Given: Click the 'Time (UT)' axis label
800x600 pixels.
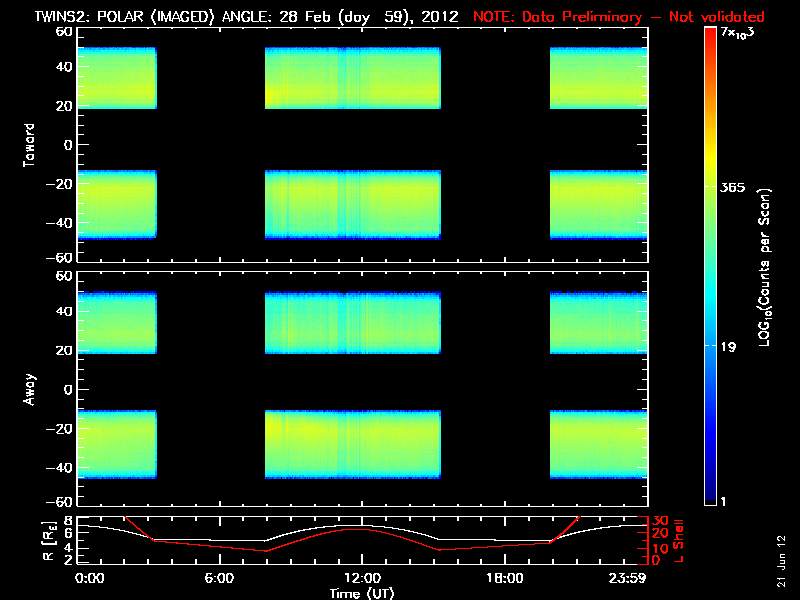Looking at the screenshot, I should (362, 593).
